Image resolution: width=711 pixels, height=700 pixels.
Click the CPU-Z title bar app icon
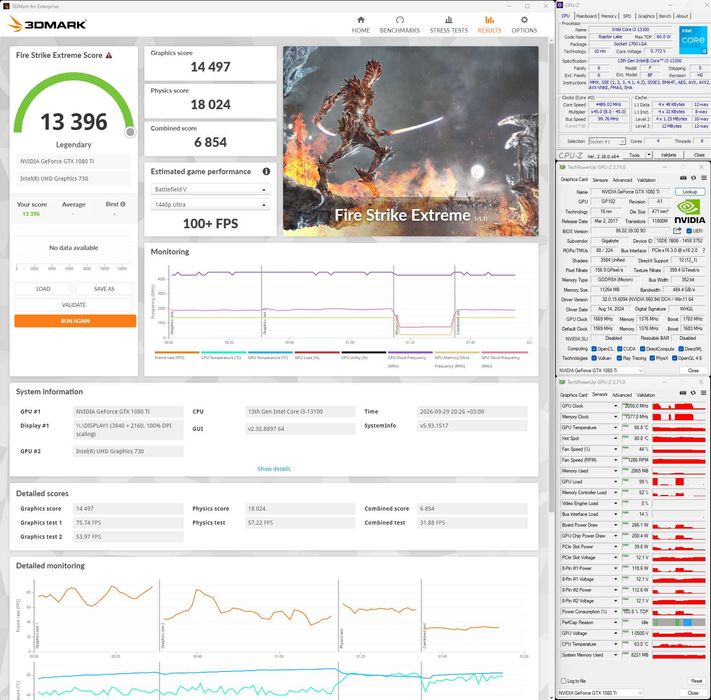(560, 5)
